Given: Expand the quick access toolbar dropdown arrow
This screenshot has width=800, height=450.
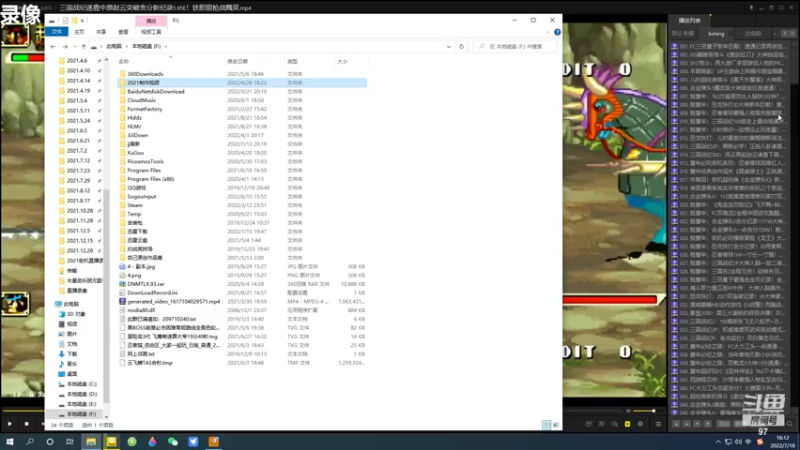Looking at the screenshot, I should (82, 21).
